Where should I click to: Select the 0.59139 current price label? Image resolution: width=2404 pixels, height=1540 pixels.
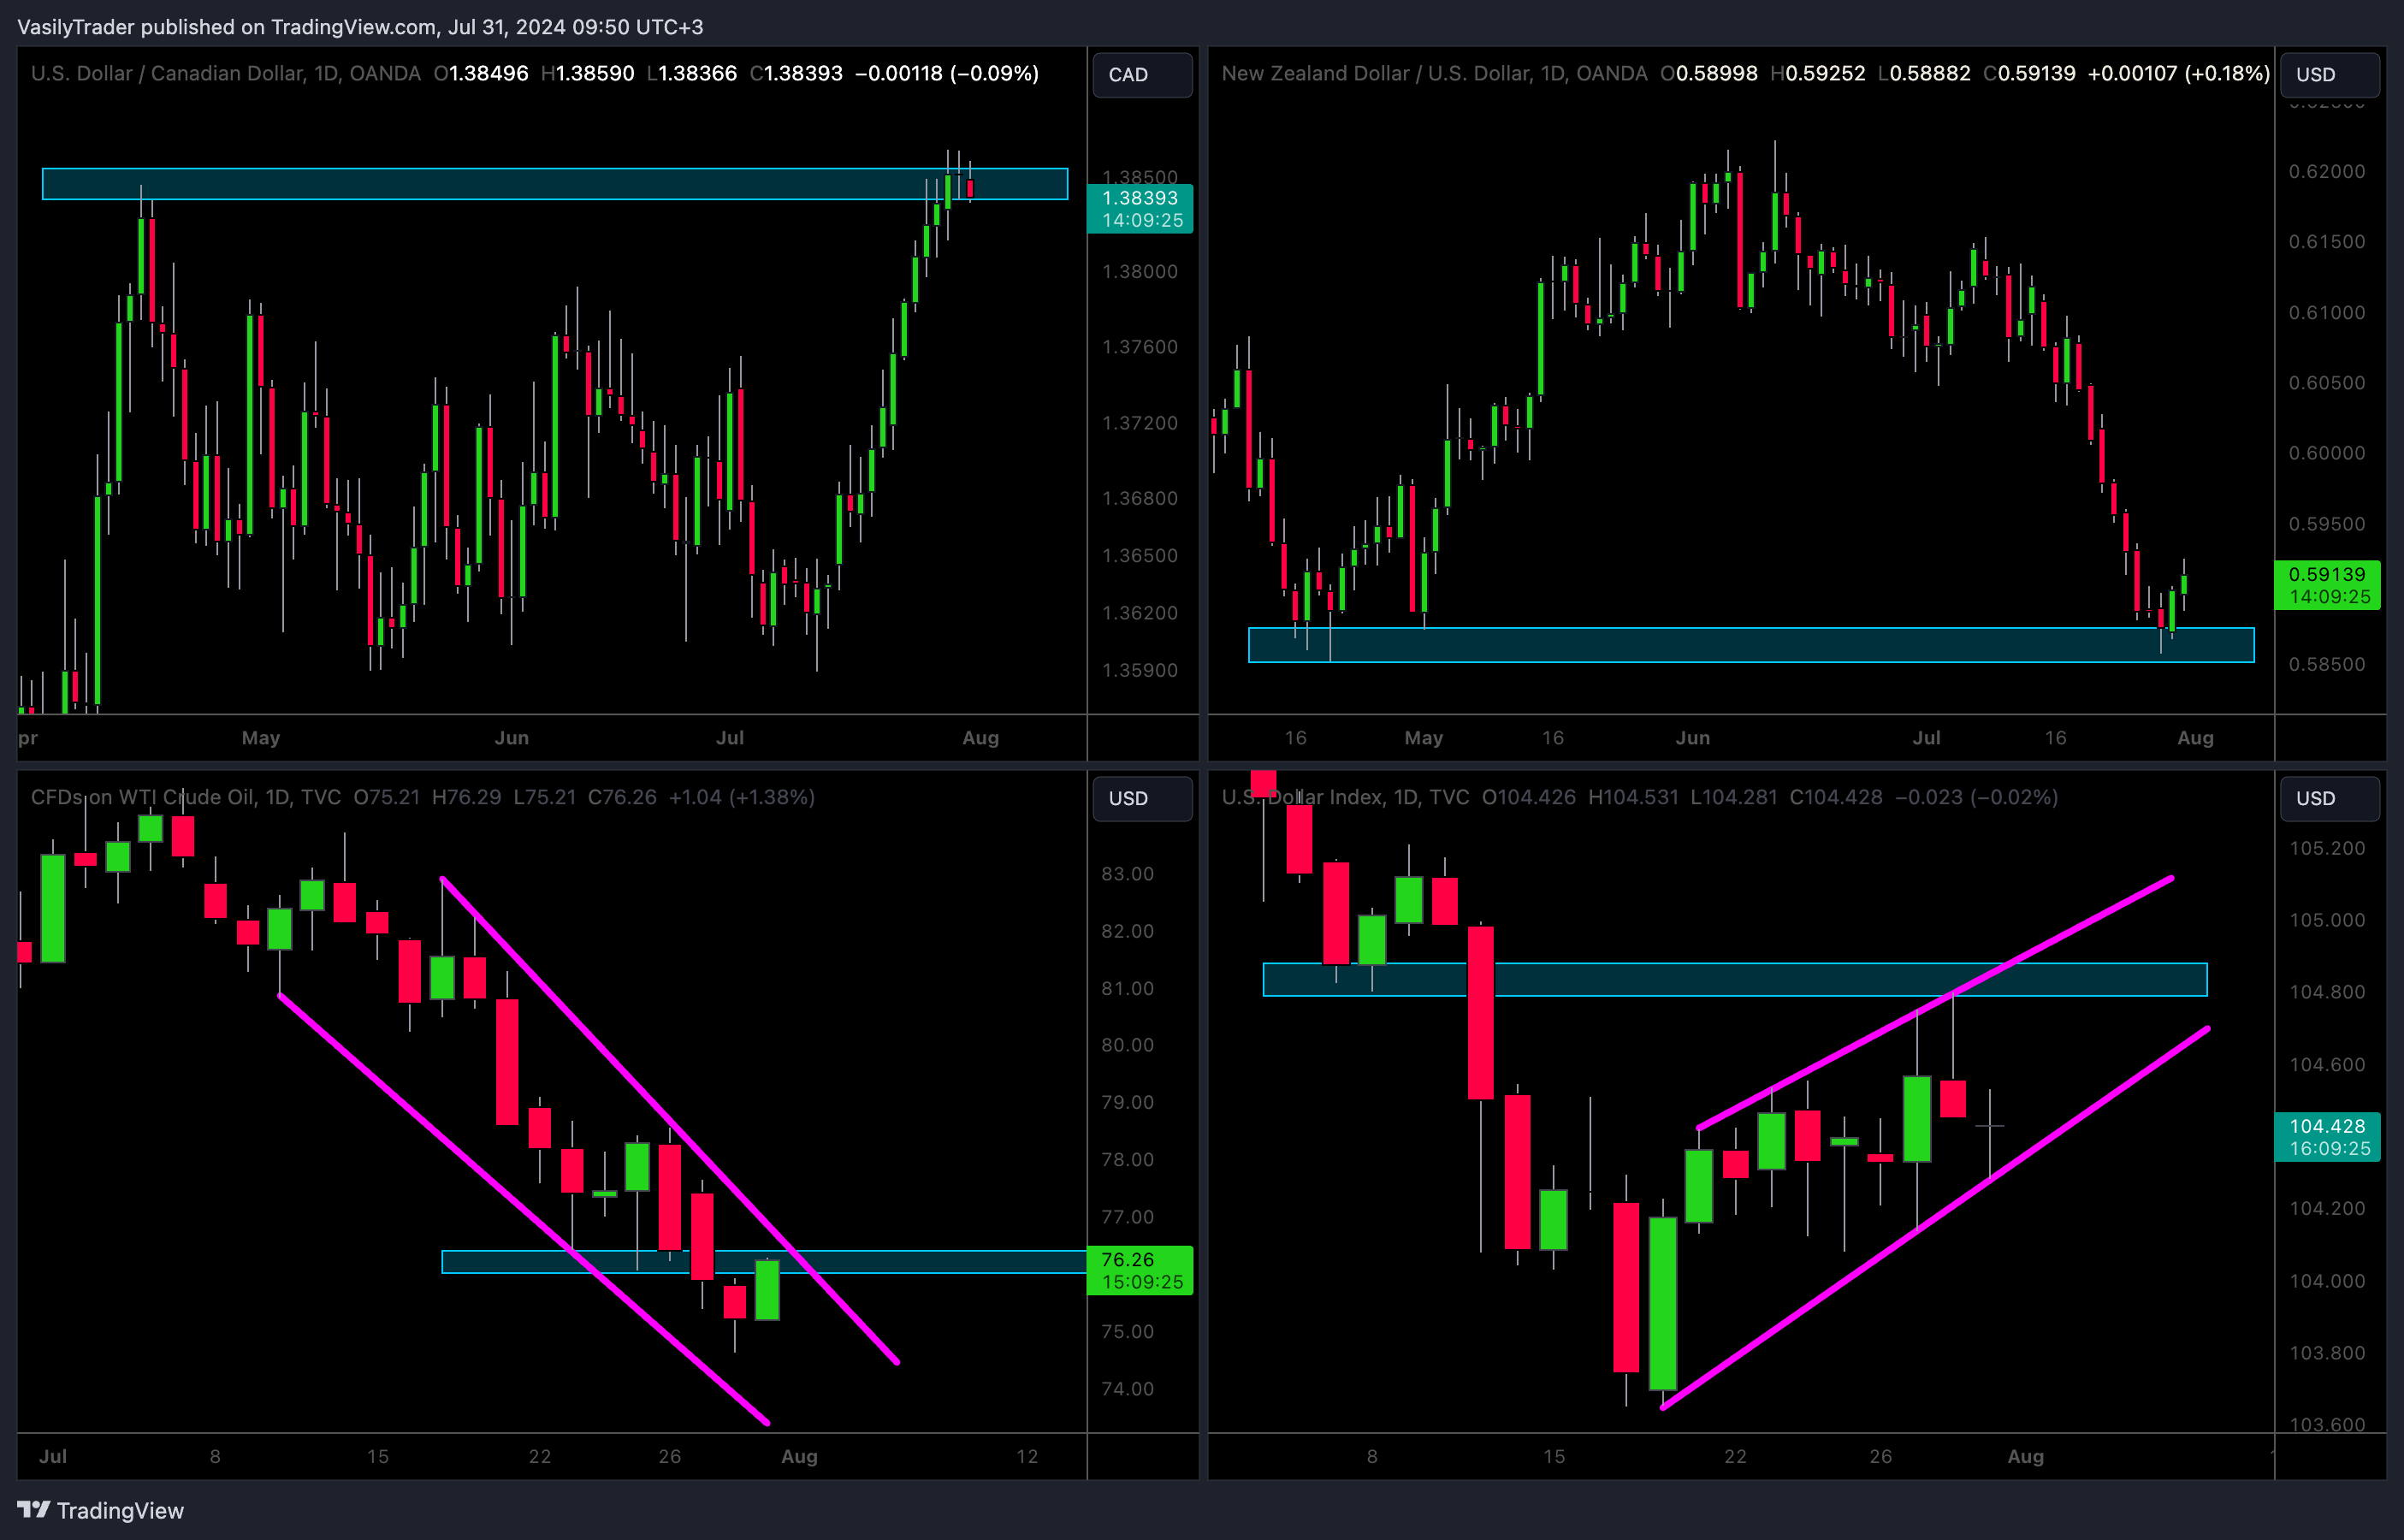coord(2327,585)
